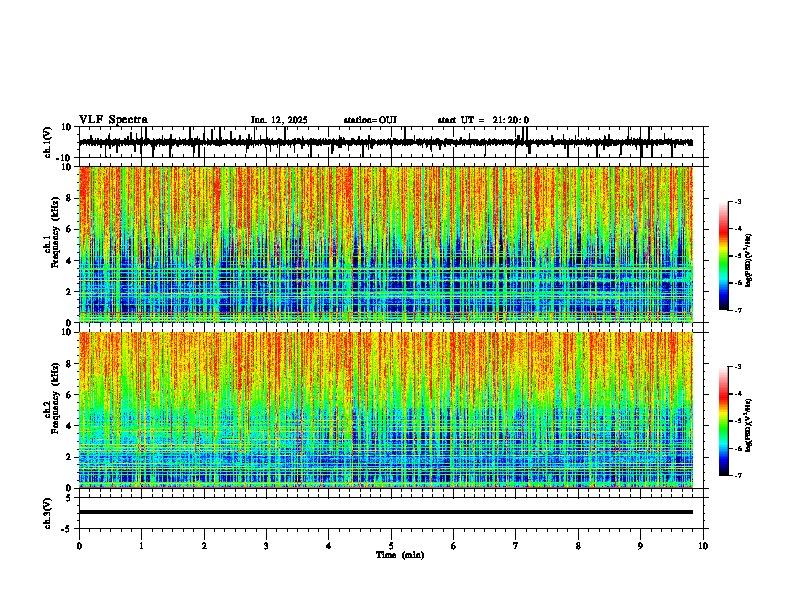Screen dimensions: 792x612
Task: Click the date 'Jan. 12, 2025' header text
Action: pyautogui.click(x=279, y=120)
